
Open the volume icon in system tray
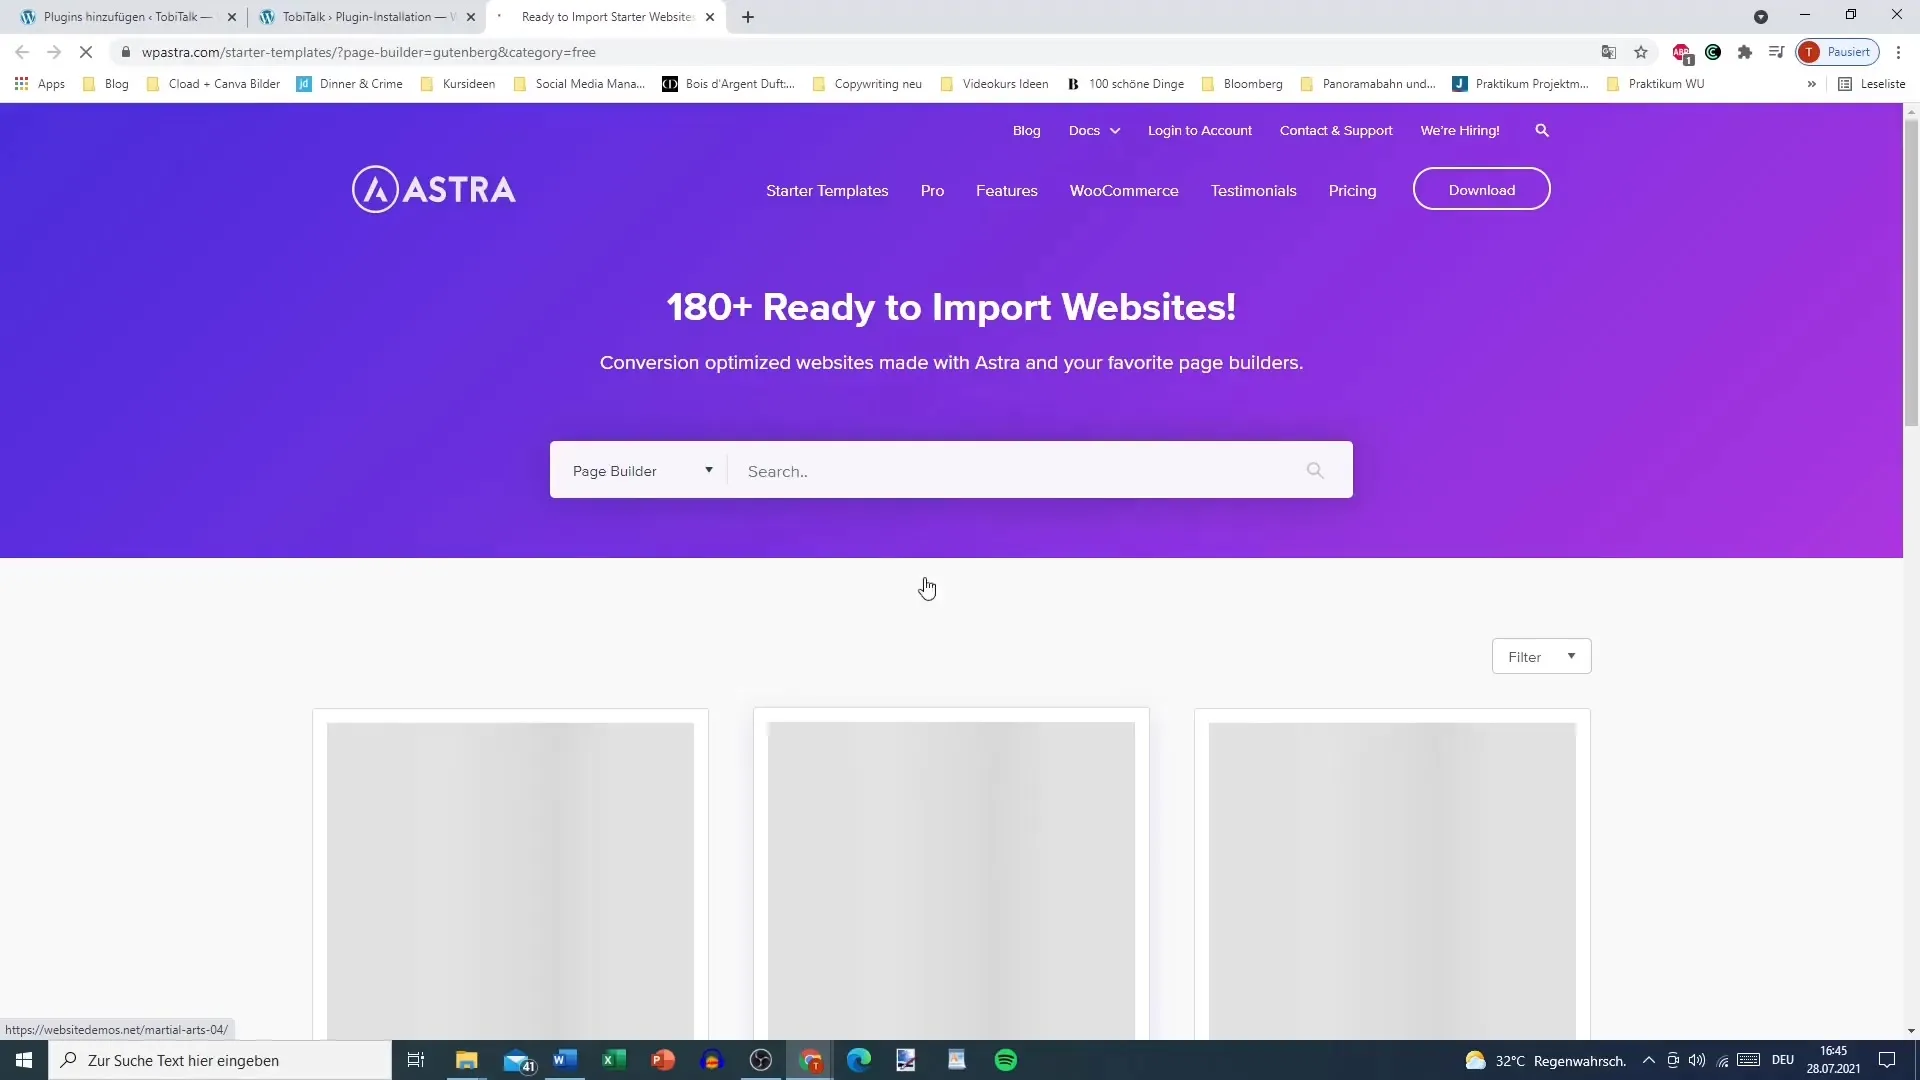pos(1697,1060)
